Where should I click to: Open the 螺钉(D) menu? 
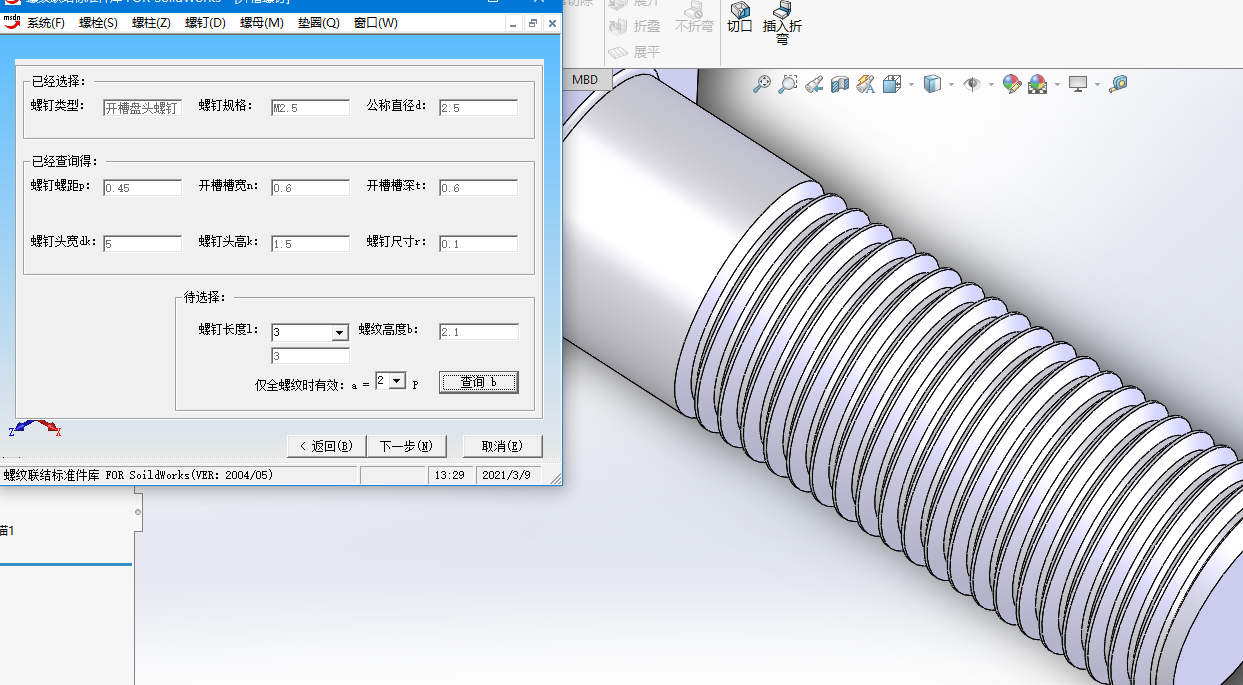pos(205,23)
